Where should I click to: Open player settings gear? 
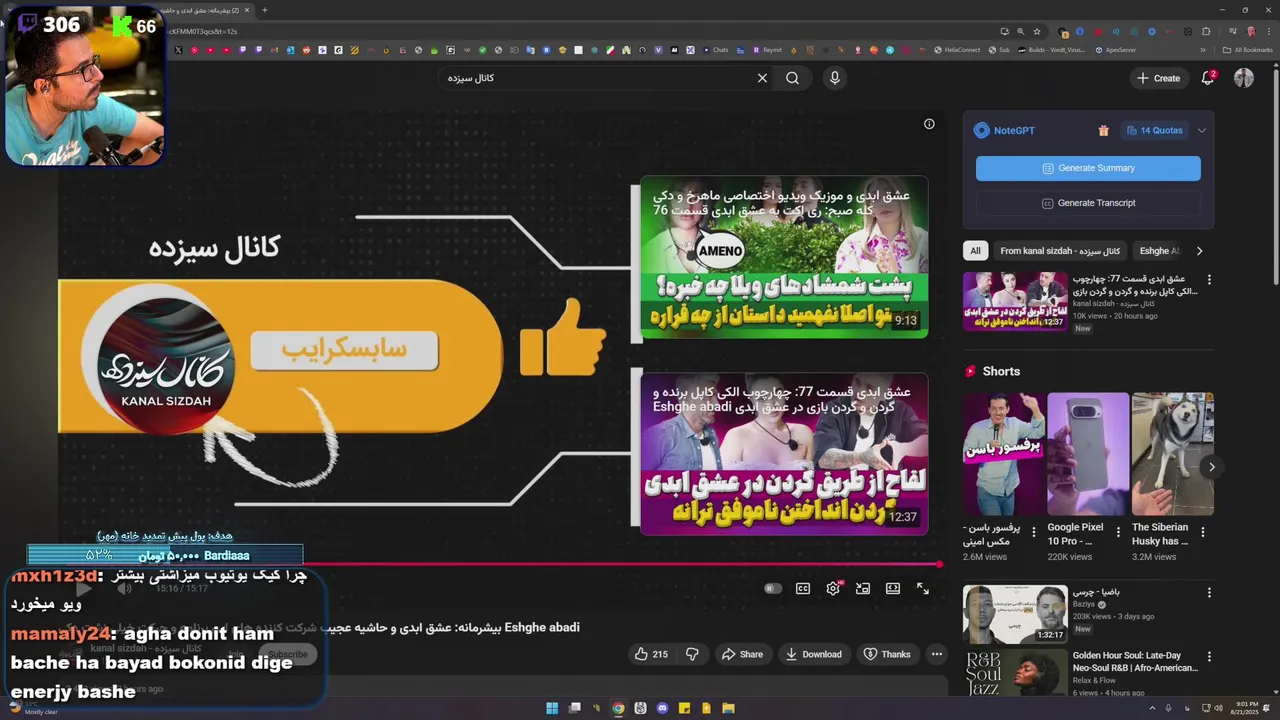(833, 589)
